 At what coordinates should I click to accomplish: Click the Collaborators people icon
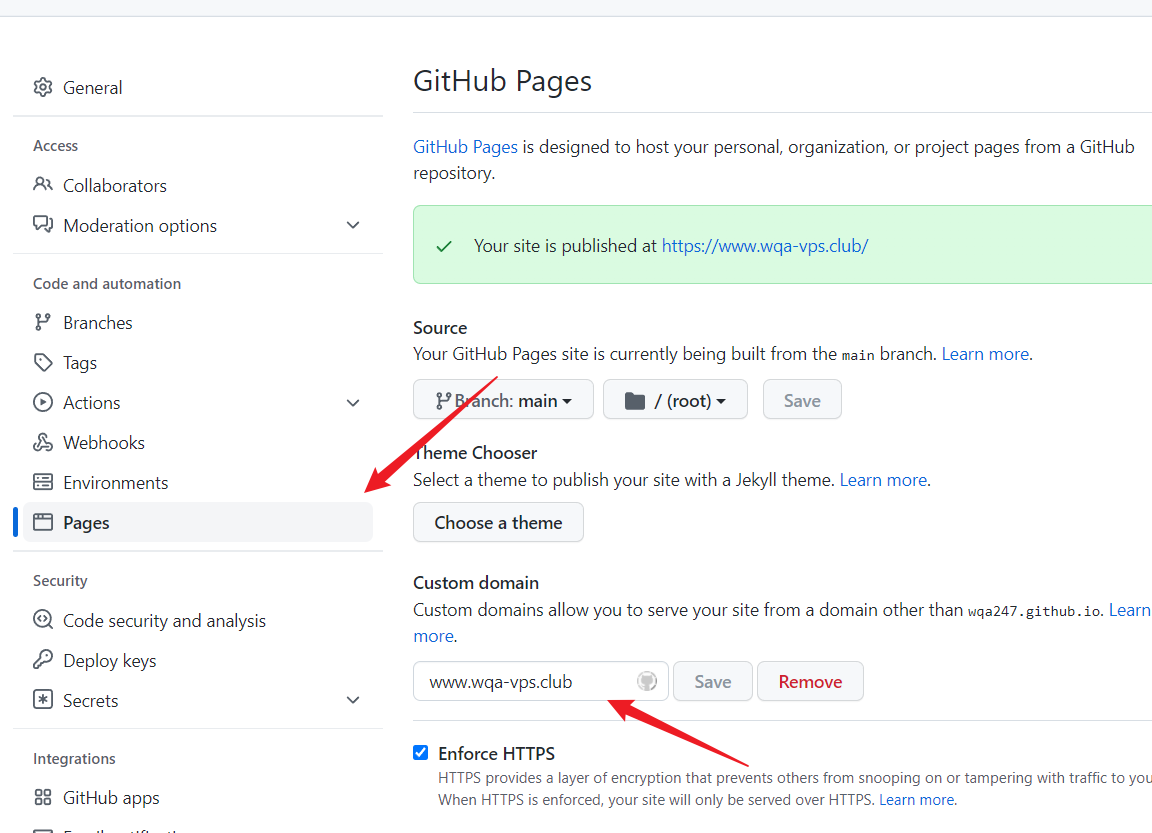pyautogui.click(x=43, y=185)
